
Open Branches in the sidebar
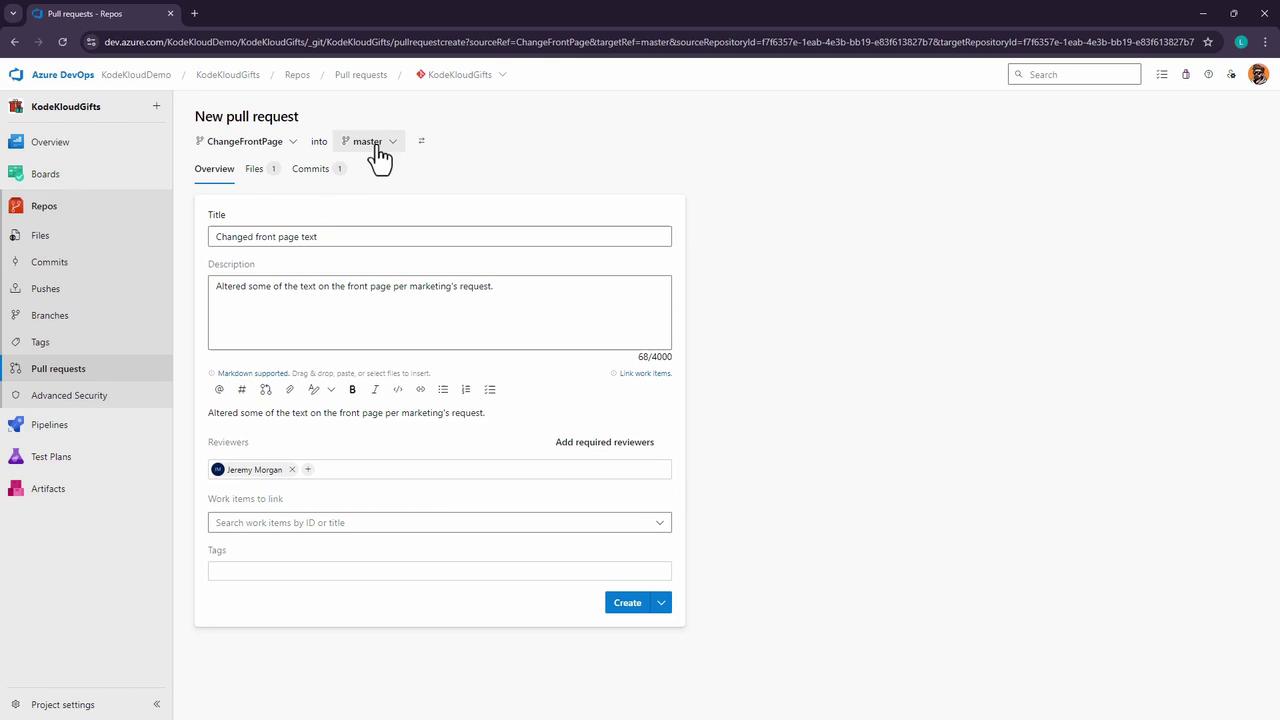[x=86, y=315]
